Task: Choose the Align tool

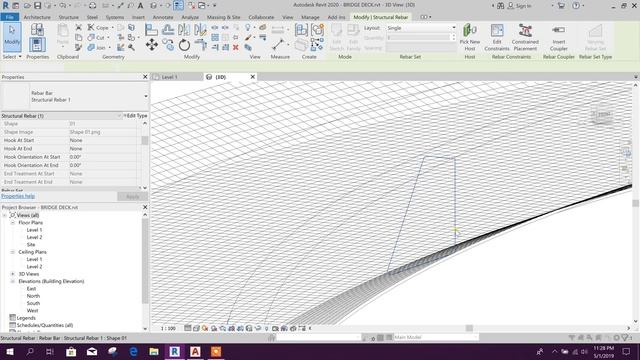Action: [151, 30]
